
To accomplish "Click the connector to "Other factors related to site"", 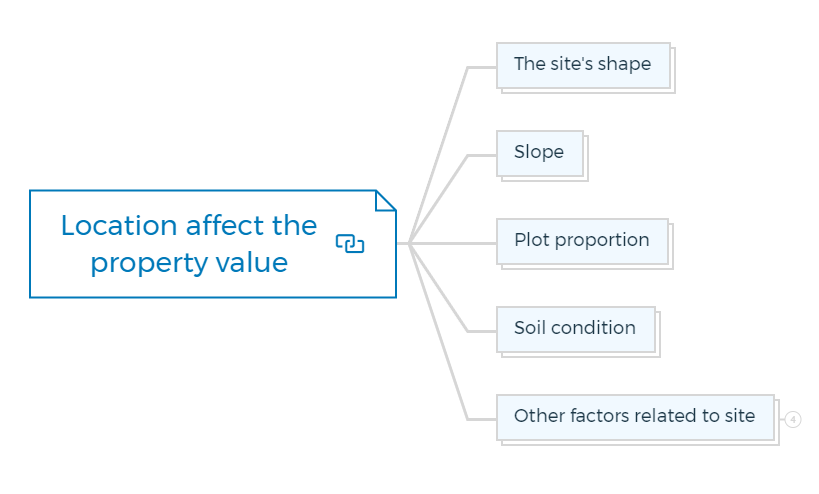I will [440, 340].
